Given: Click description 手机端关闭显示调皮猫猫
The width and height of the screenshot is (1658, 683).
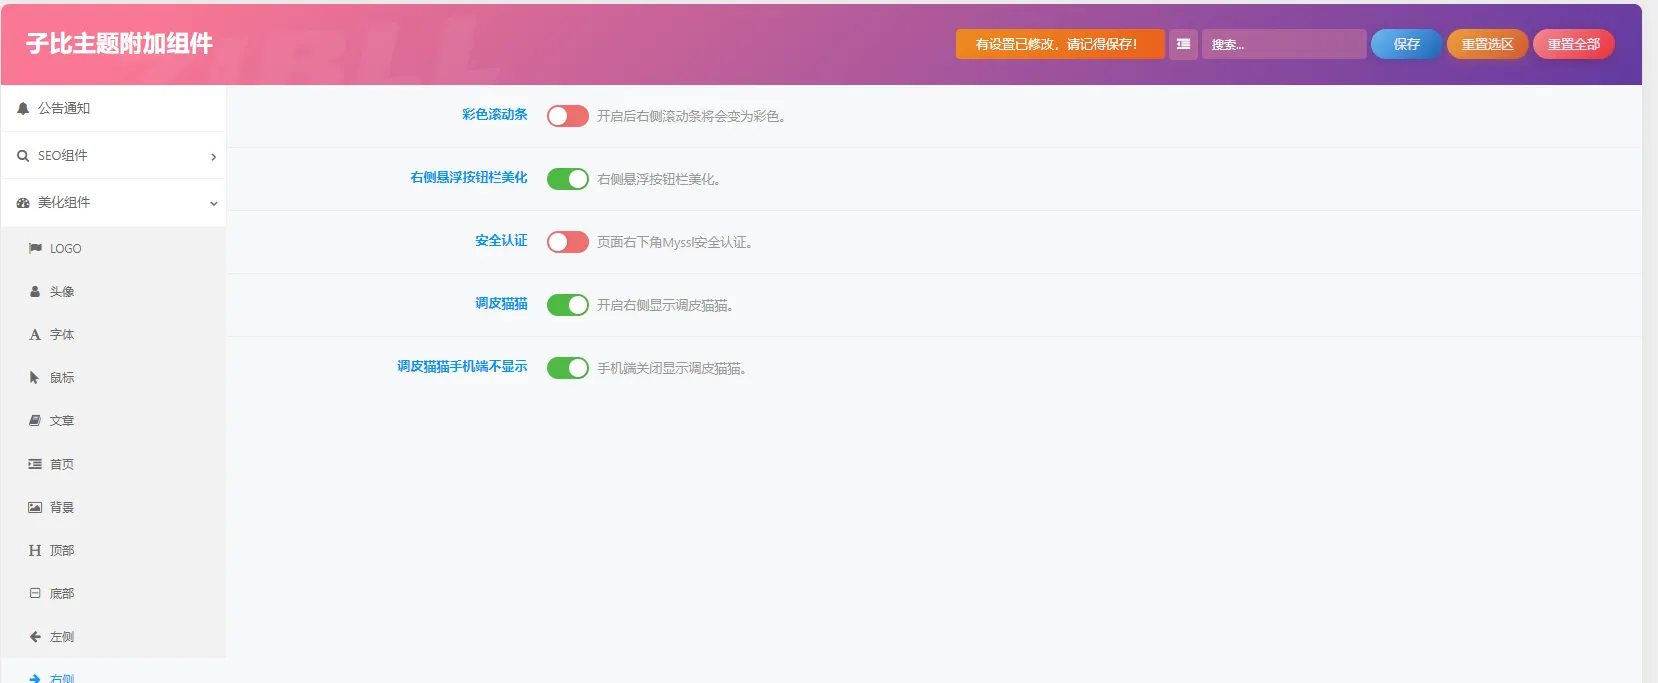Looking at the screenshot, I should 671,368.
